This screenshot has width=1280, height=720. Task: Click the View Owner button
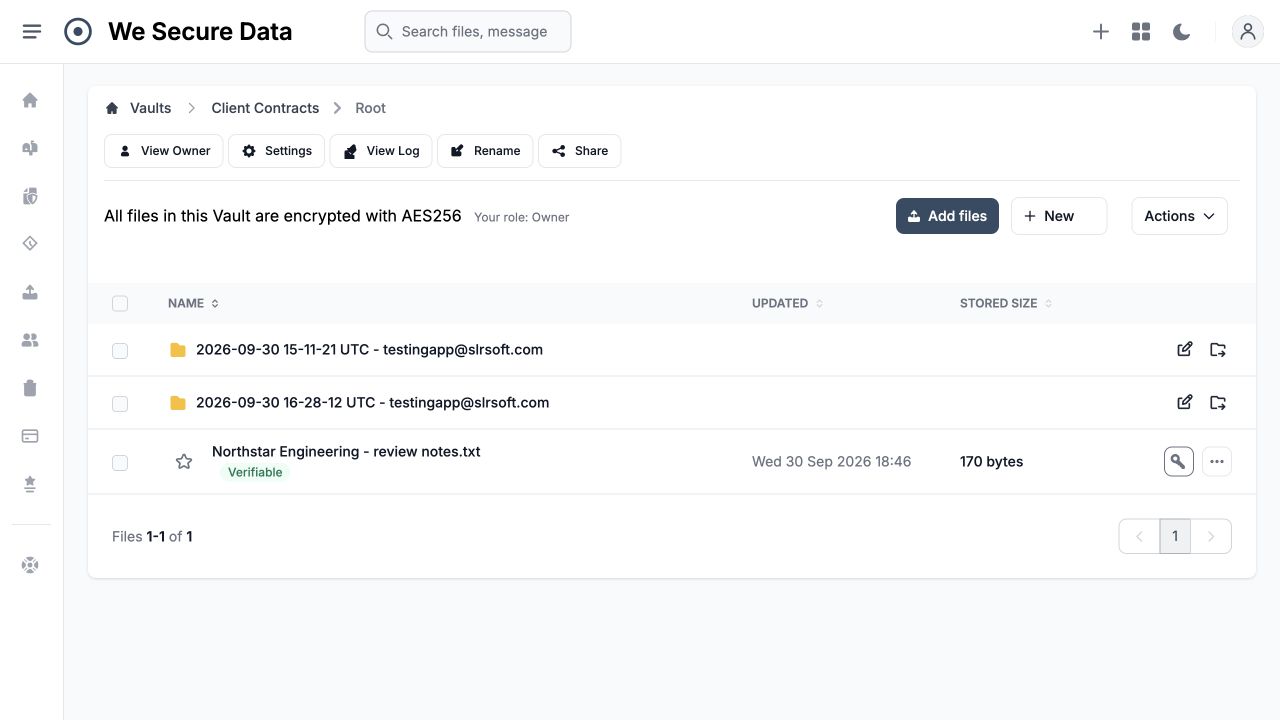[164, 151]
